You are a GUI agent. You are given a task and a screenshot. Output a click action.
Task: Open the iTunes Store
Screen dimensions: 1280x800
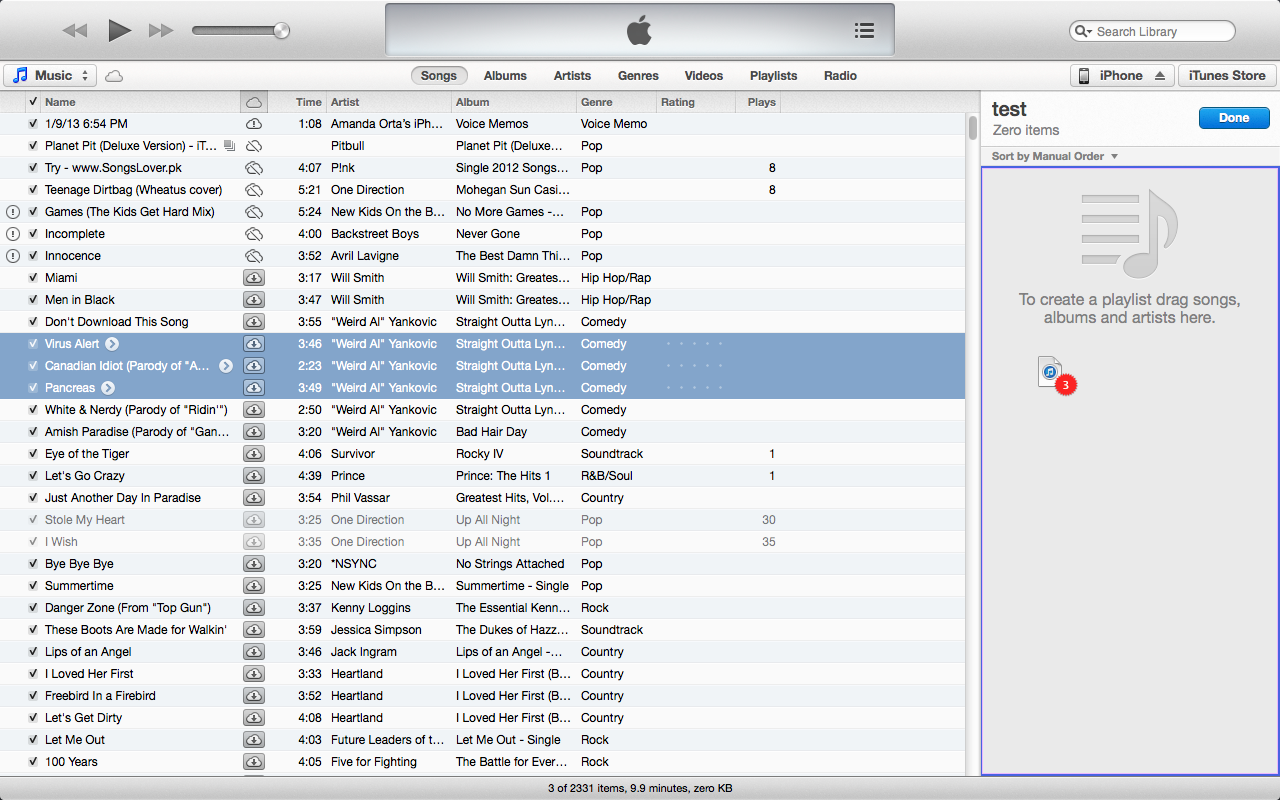1227,75
